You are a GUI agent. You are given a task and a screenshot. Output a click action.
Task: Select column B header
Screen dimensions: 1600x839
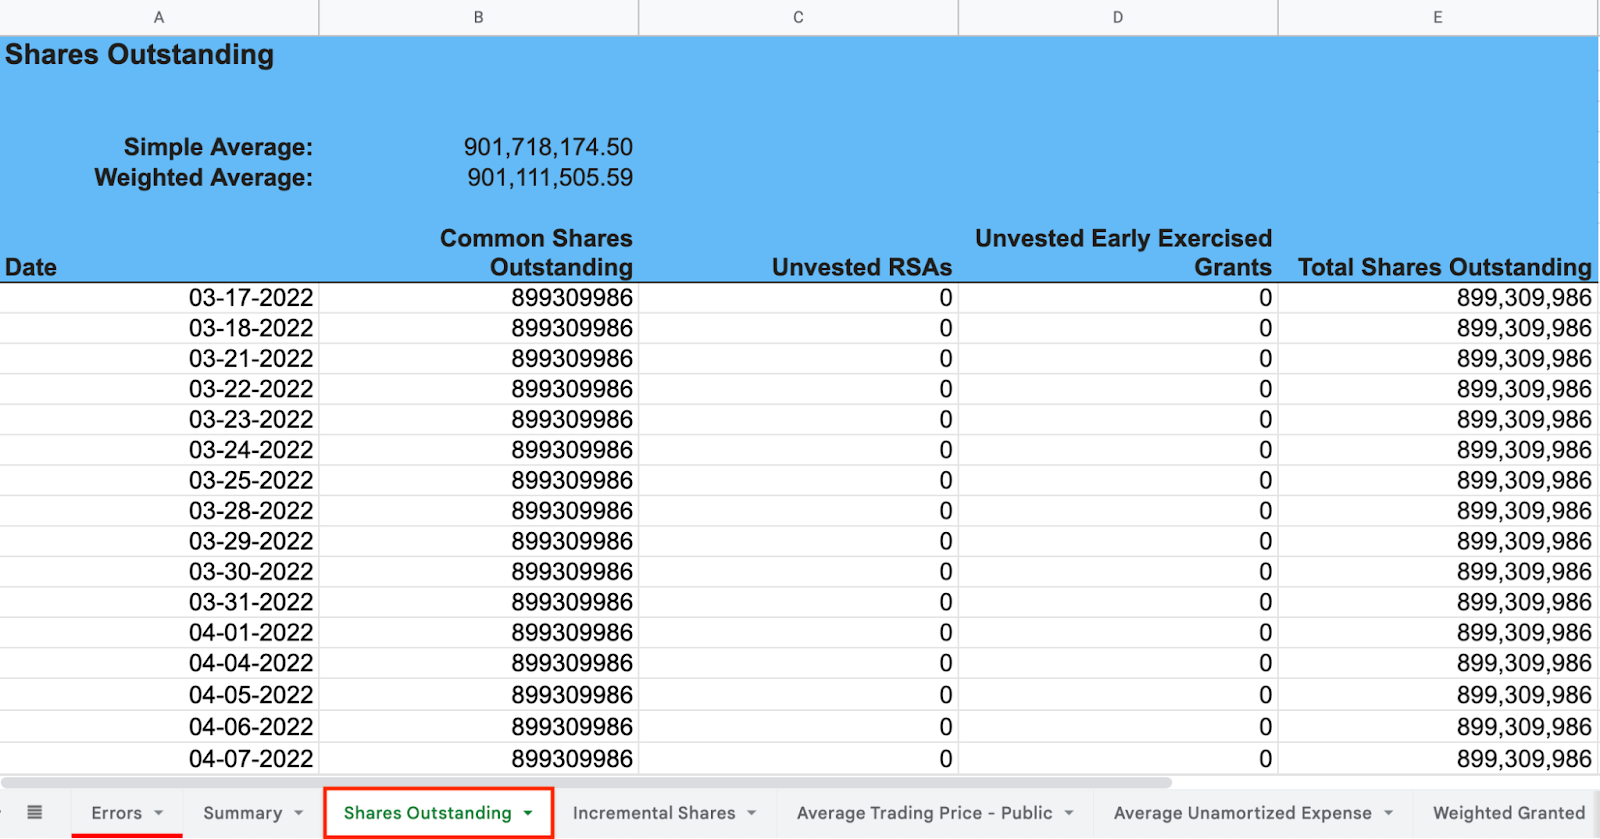479,17
